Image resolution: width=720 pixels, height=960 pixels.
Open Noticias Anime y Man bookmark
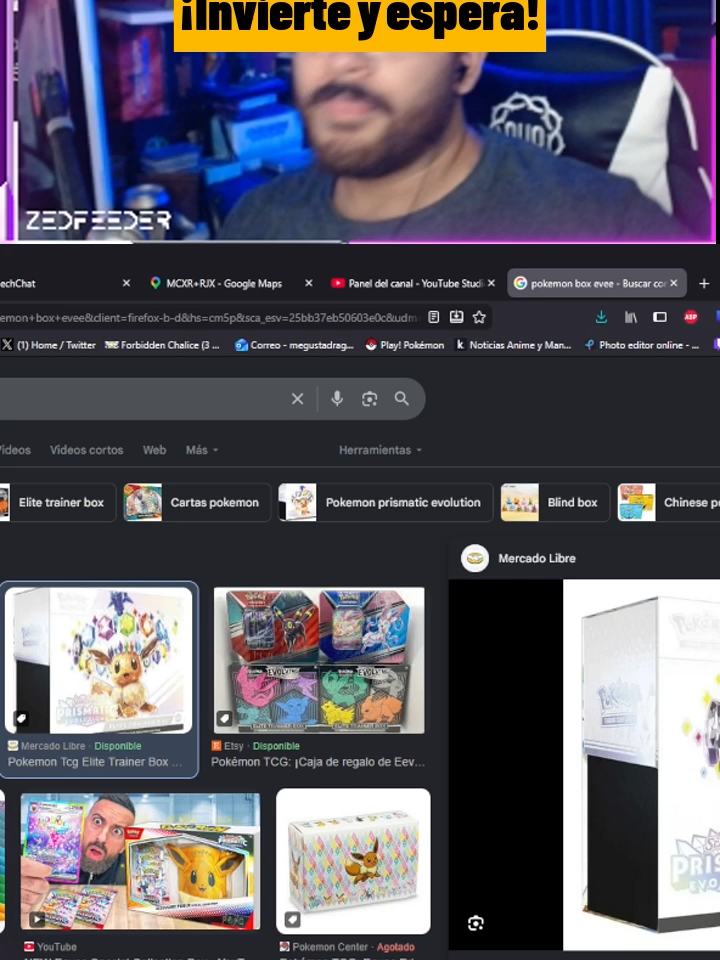coord(513,345)
